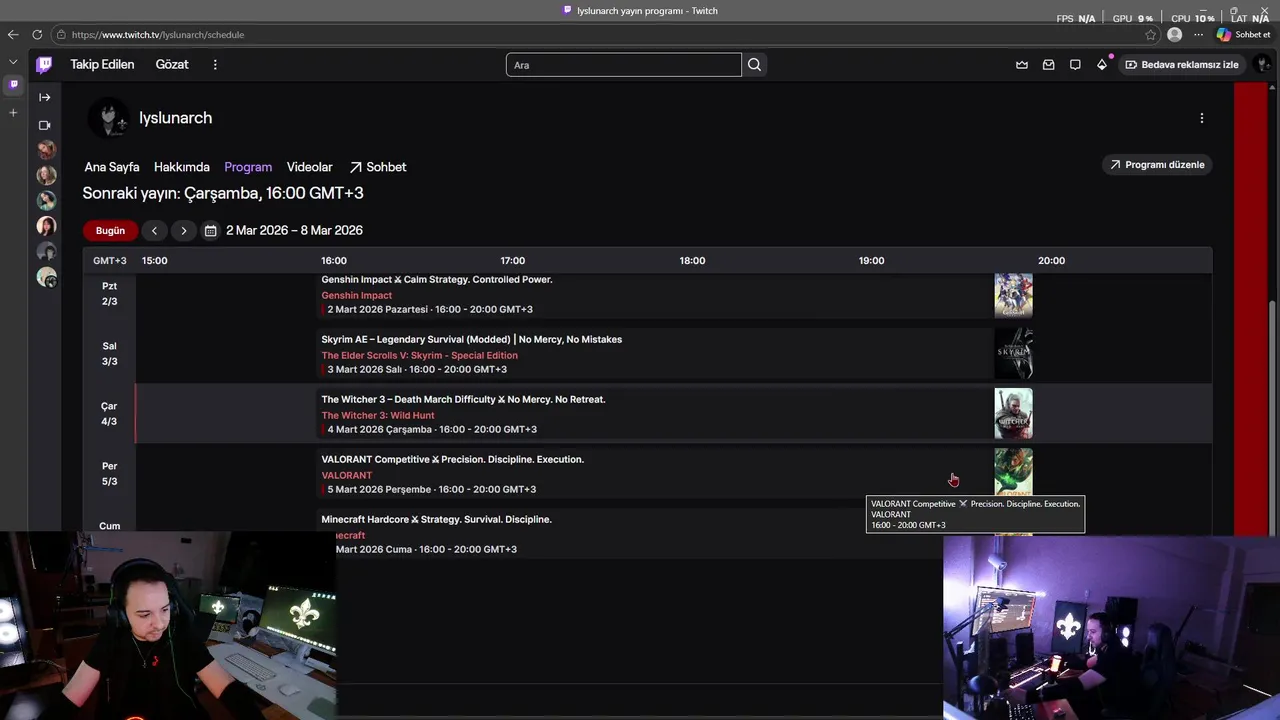1280x720 pixels.
Task: Open the Genshin Impact category link
Action: pyautogui.click(x=357, y=296)
